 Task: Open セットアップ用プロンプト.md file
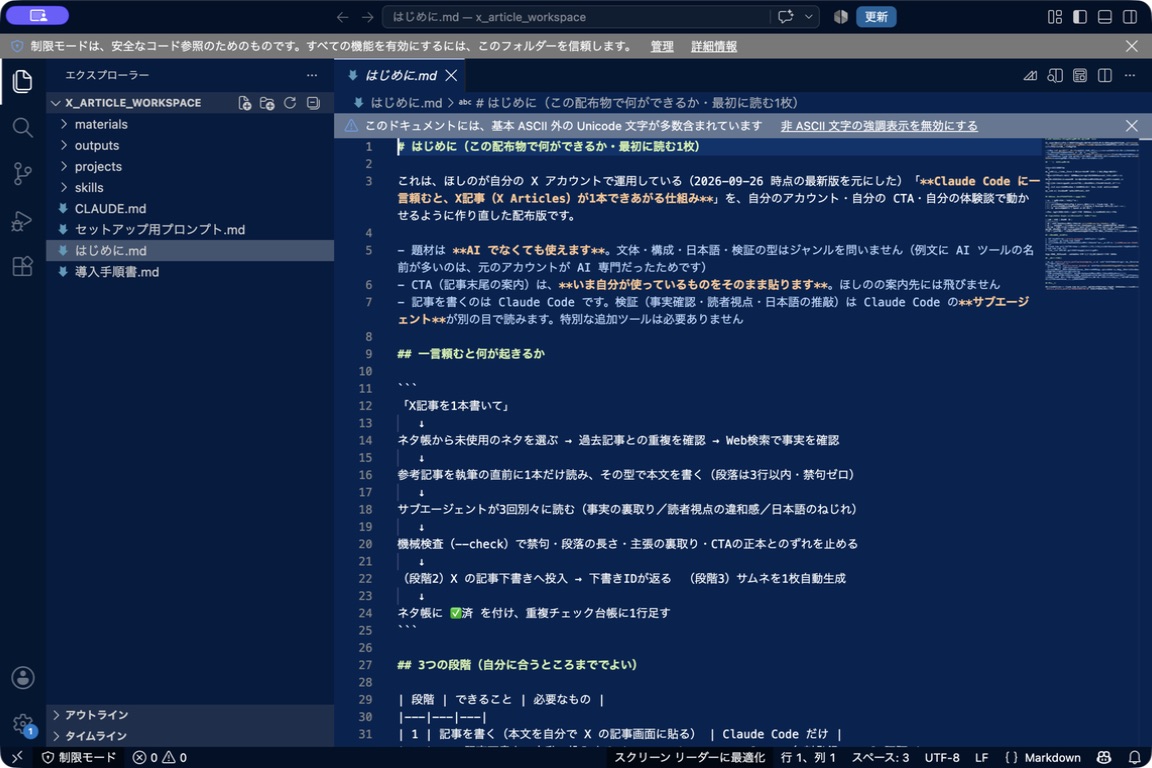pyautogui.click(x=190, y=230)
